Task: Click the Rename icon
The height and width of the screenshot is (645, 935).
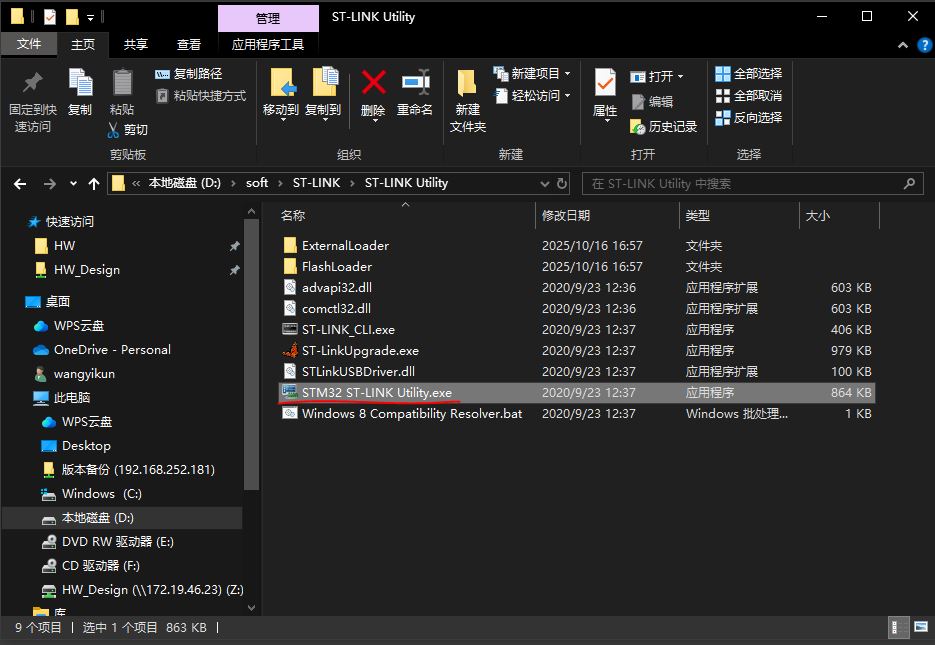Action: [415, 82]
